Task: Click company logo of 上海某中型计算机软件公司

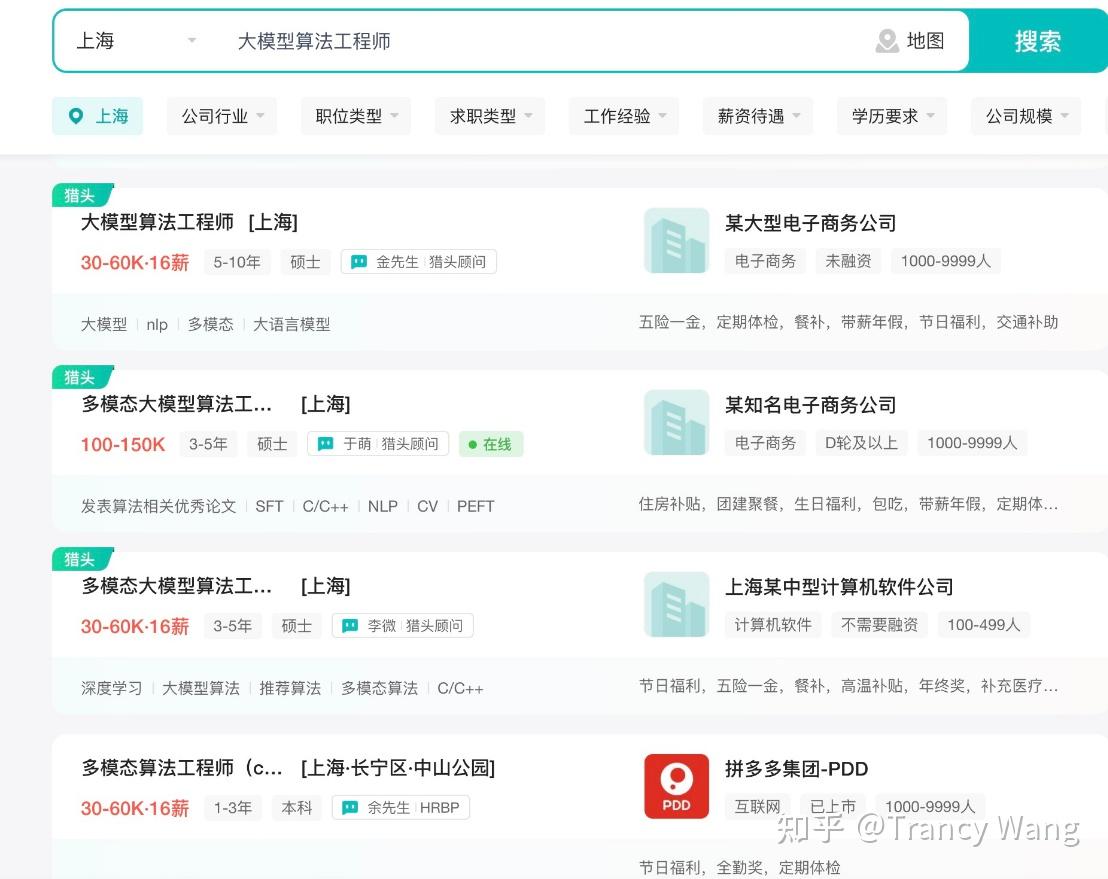Action: [676, 604]
